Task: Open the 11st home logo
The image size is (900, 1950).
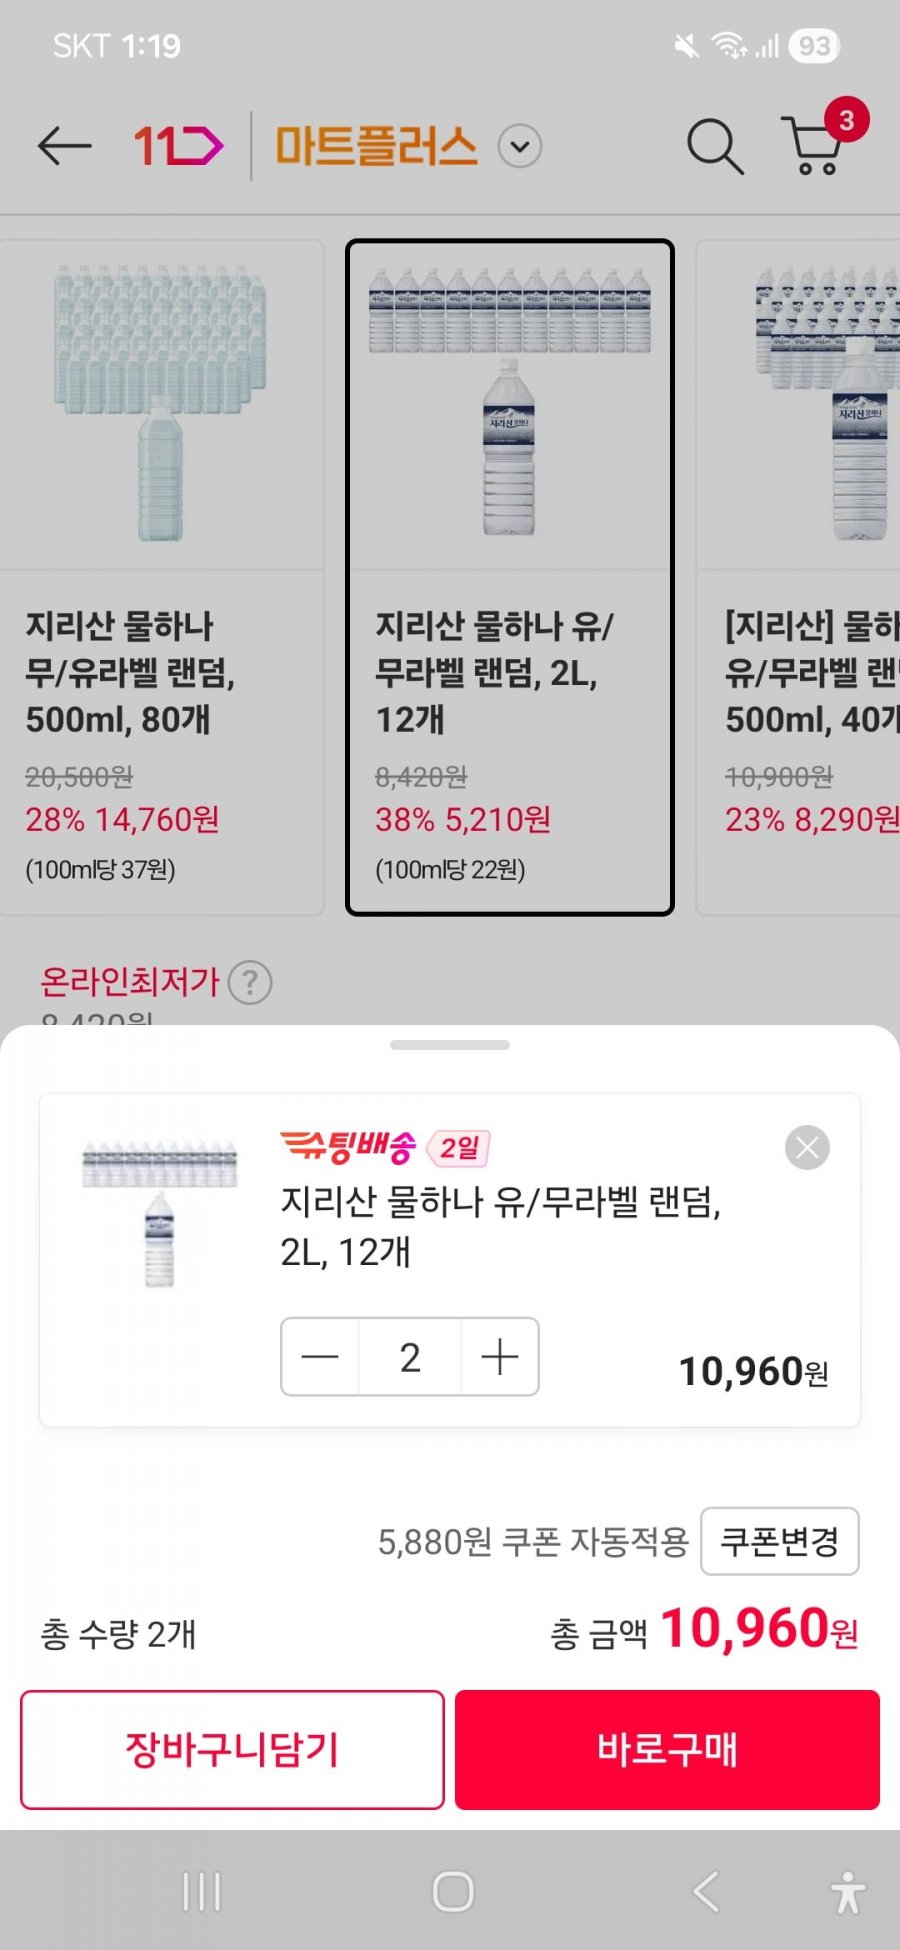Action: pos(178,146)
